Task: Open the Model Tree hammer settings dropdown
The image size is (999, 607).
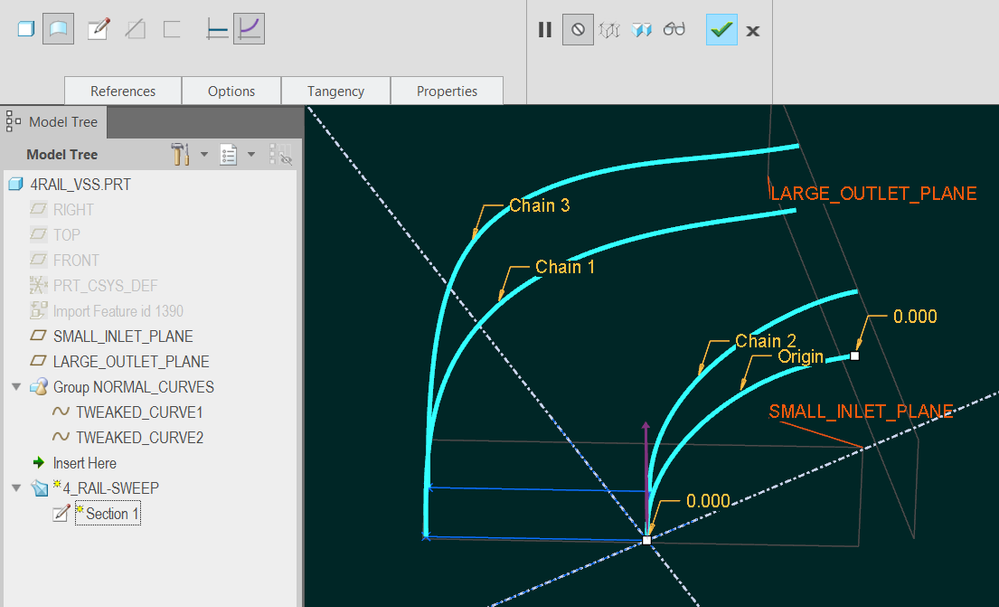Action: 203,155
